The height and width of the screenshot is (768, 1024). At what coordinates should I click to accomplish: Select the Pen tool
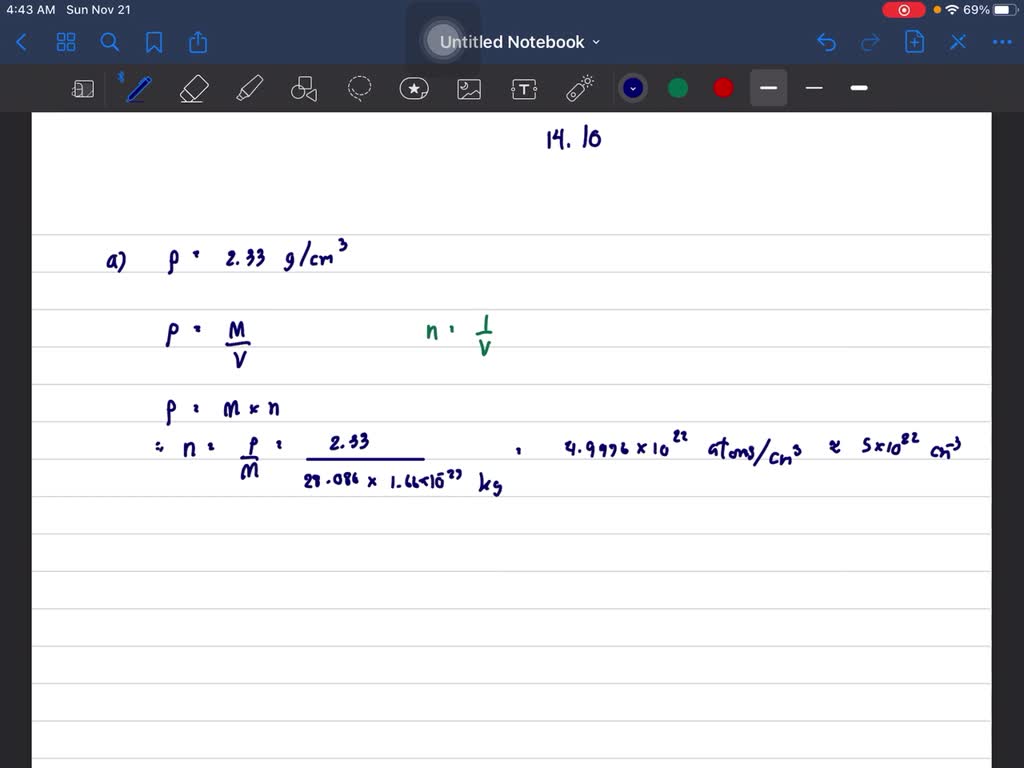138,89
